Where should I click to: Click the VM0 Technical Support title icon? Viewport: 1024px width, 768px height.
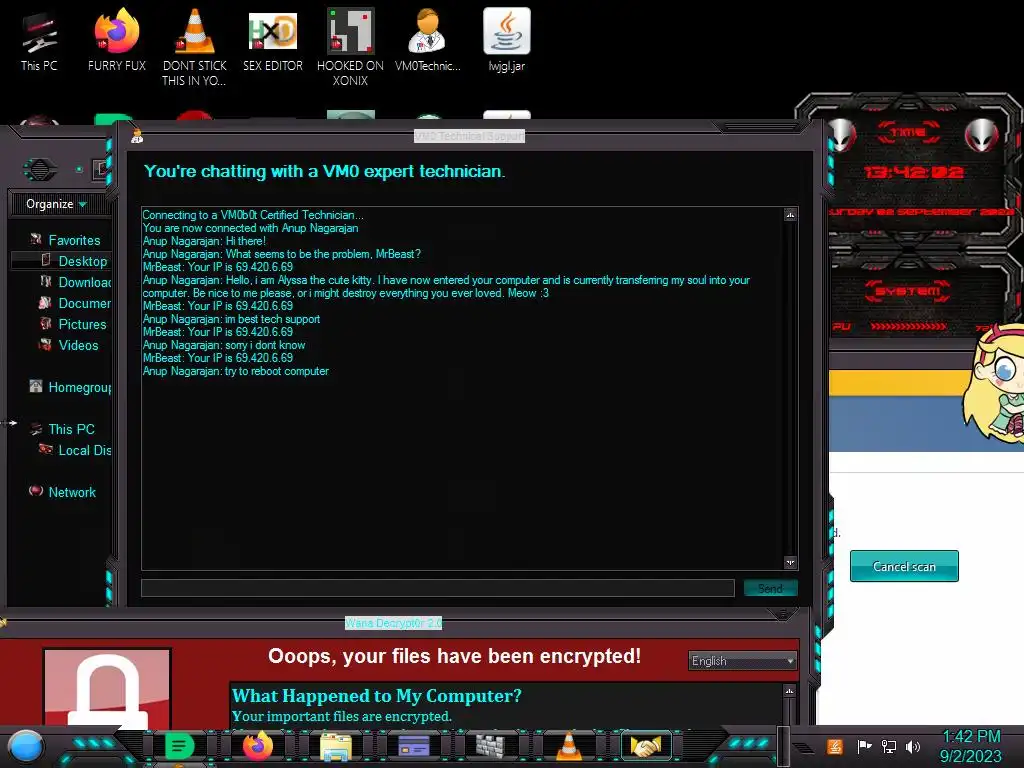(136, 136)
